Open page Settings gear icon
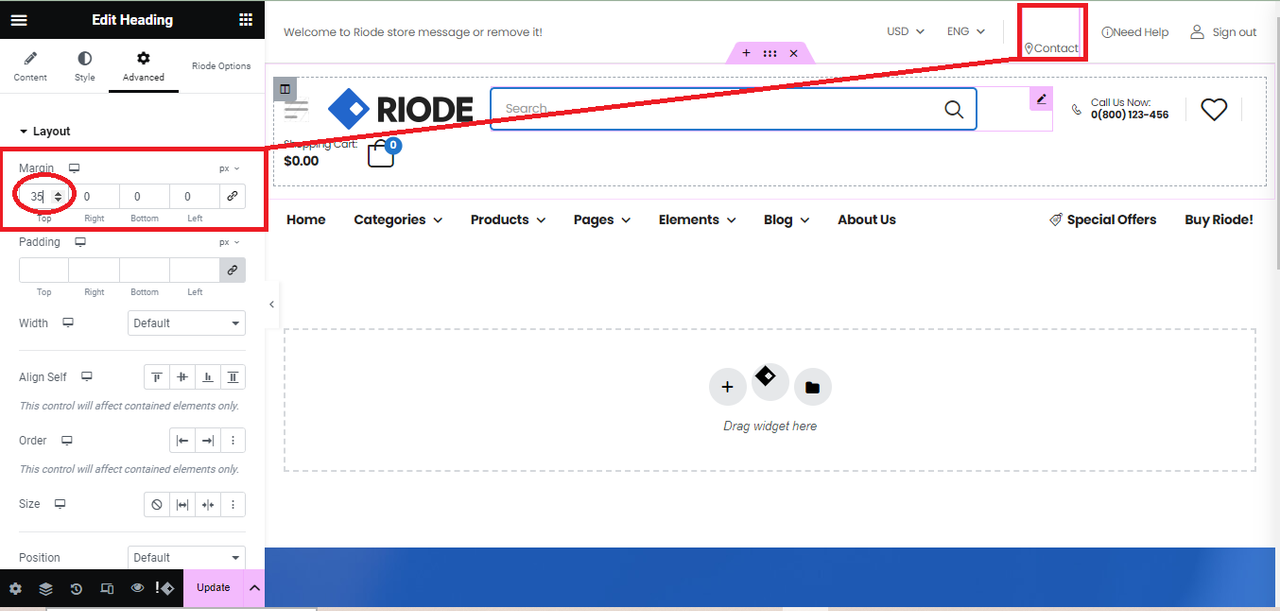Image resolution: width=1280 pixels, height=611 pixels. (x=15, y=588)
